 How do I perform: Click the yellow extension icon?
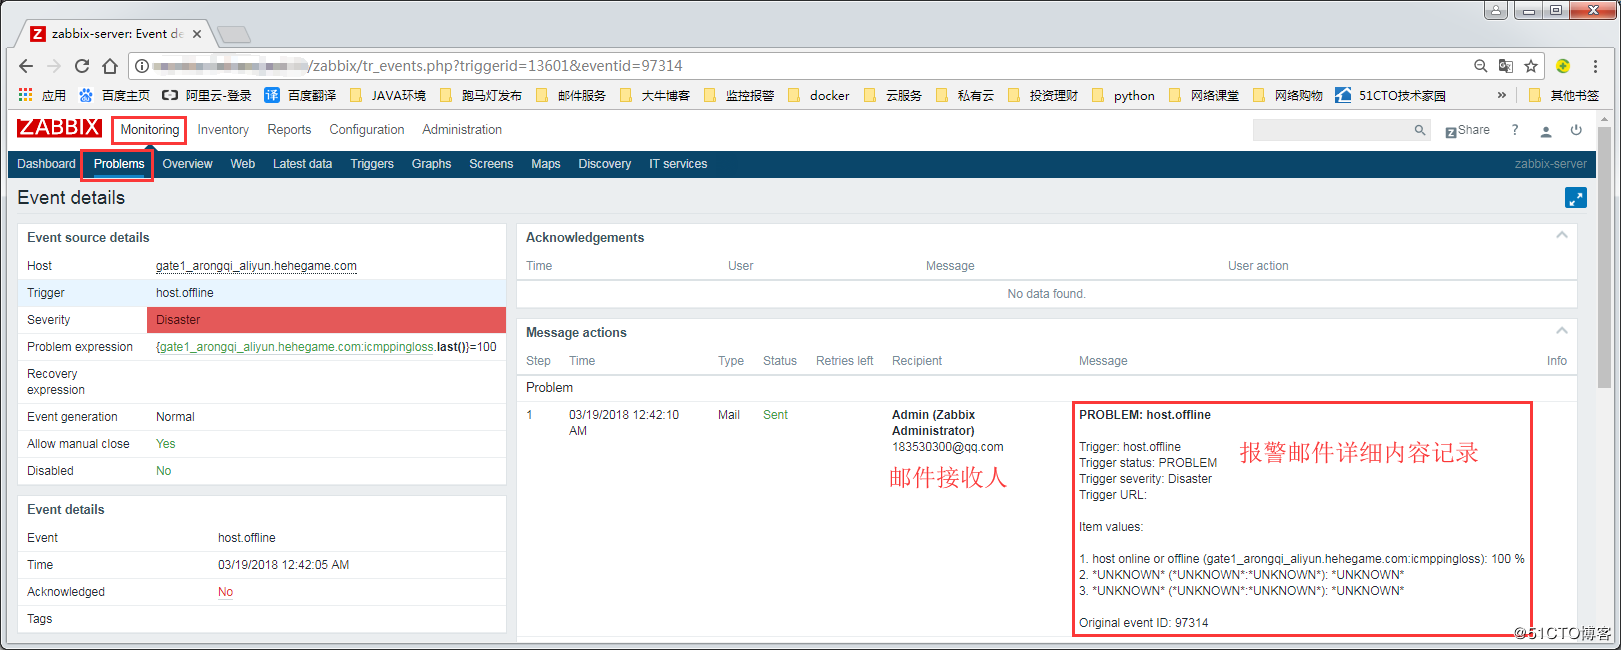(x=1563, y=66)
